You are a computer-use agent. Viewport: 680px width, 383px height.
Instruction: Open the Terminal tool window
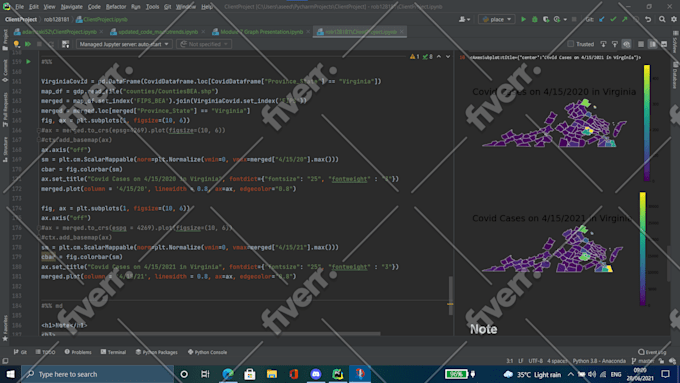tap(113, 352)
